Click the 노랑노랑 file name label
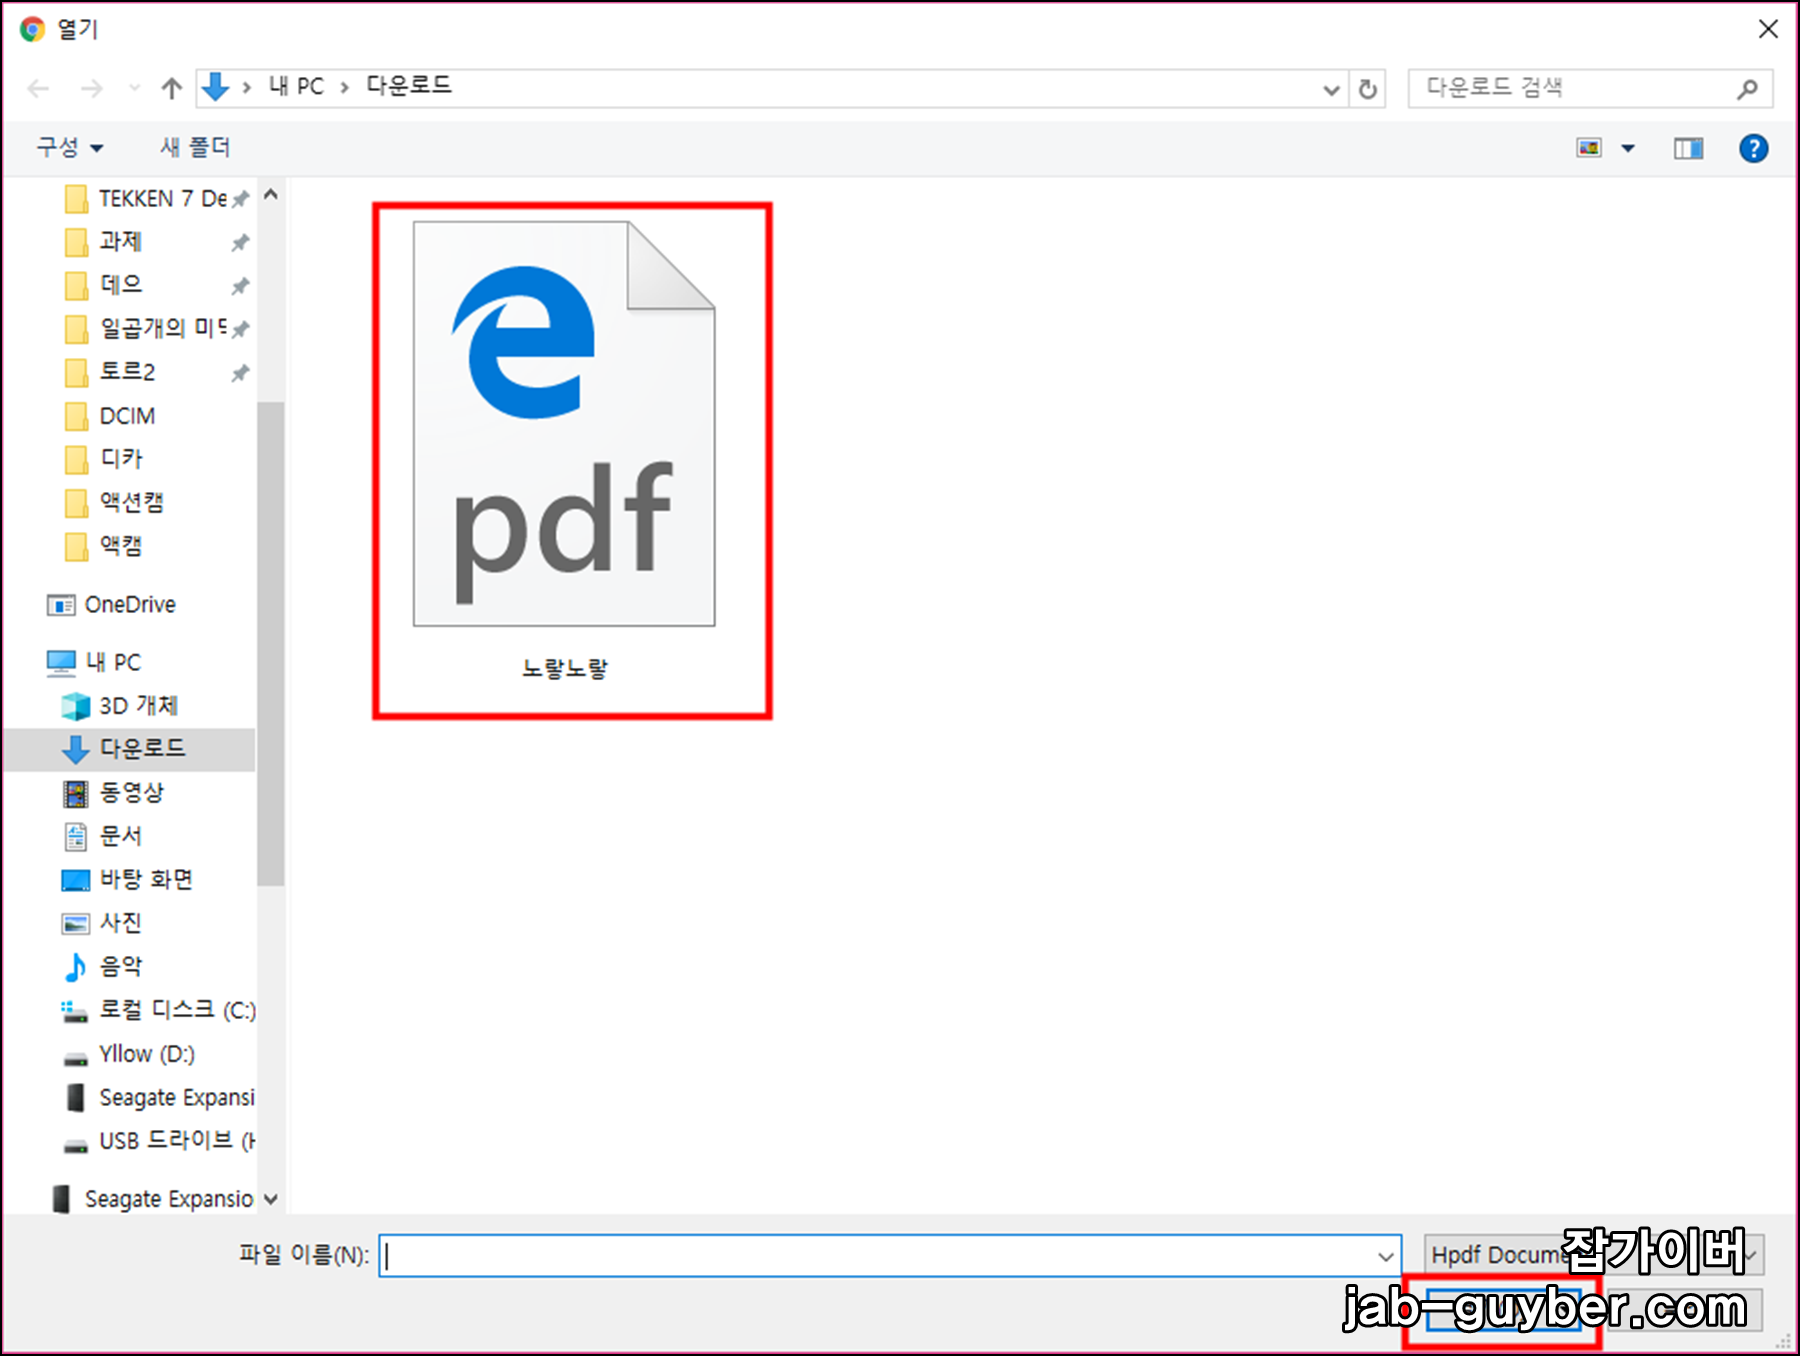Viewport: 1800px width, 1356px height. click(x=564, y=669)
